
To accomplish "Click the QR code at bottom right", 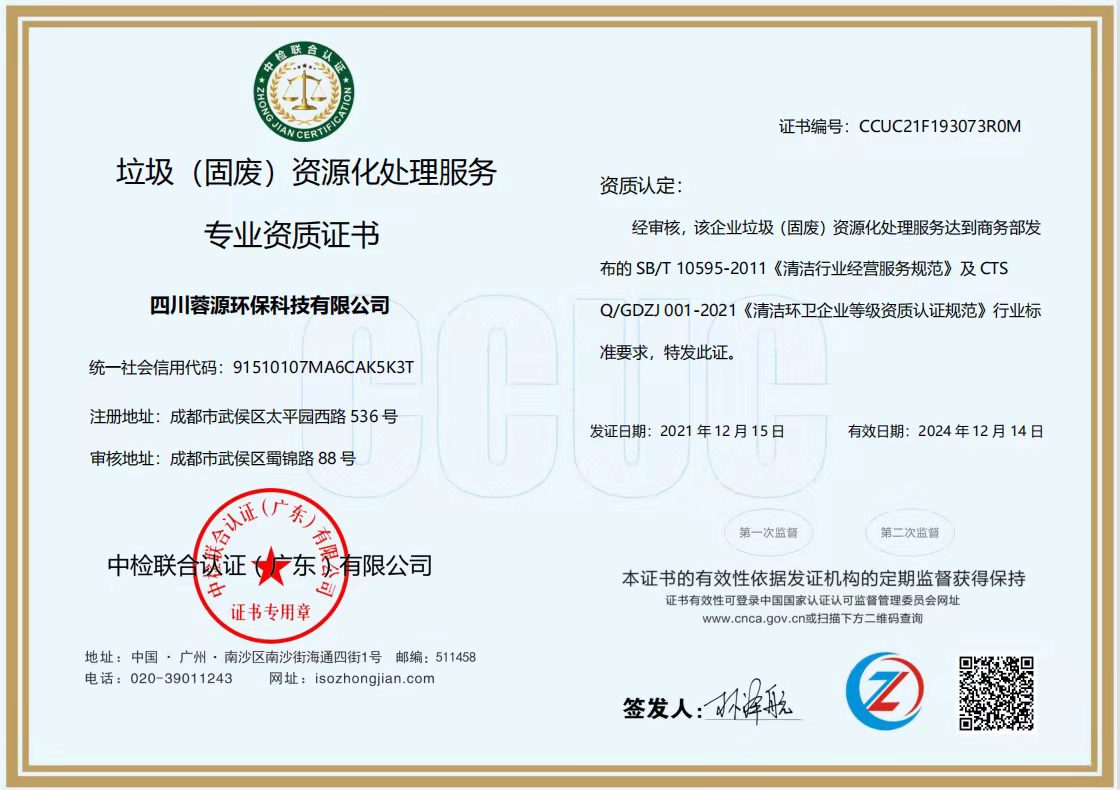I will [995, 692].
